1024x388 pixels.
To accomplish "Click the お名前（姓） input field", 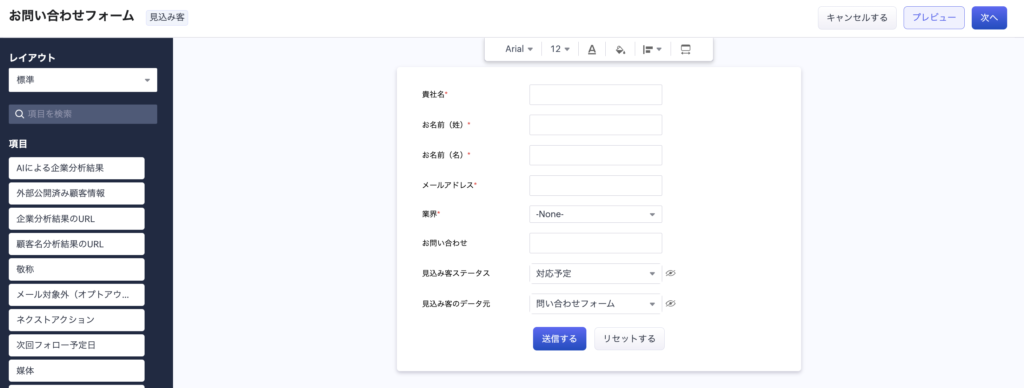I will point(596,125).
